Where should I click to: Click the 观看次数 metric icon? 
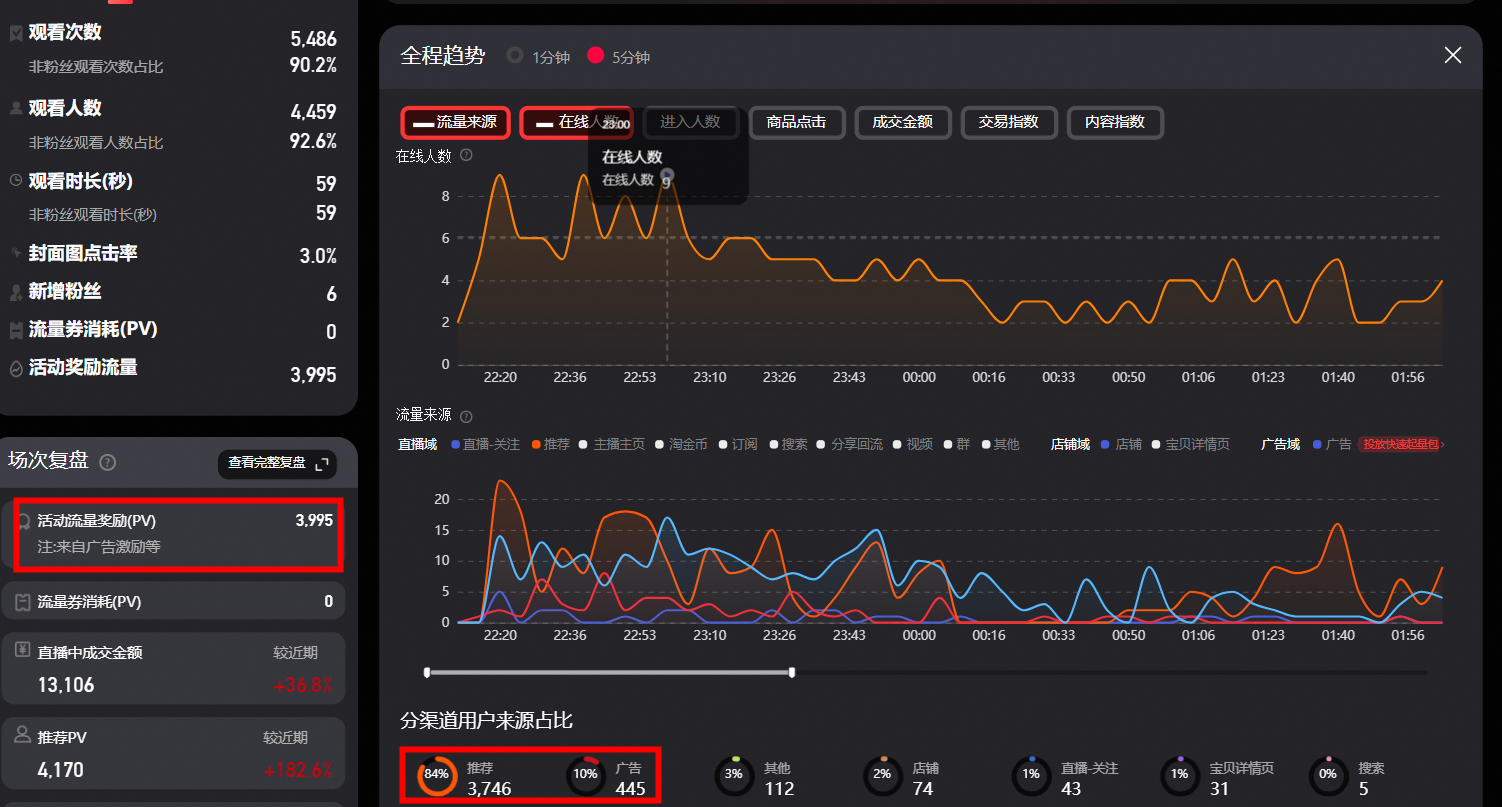pos(16,33)
